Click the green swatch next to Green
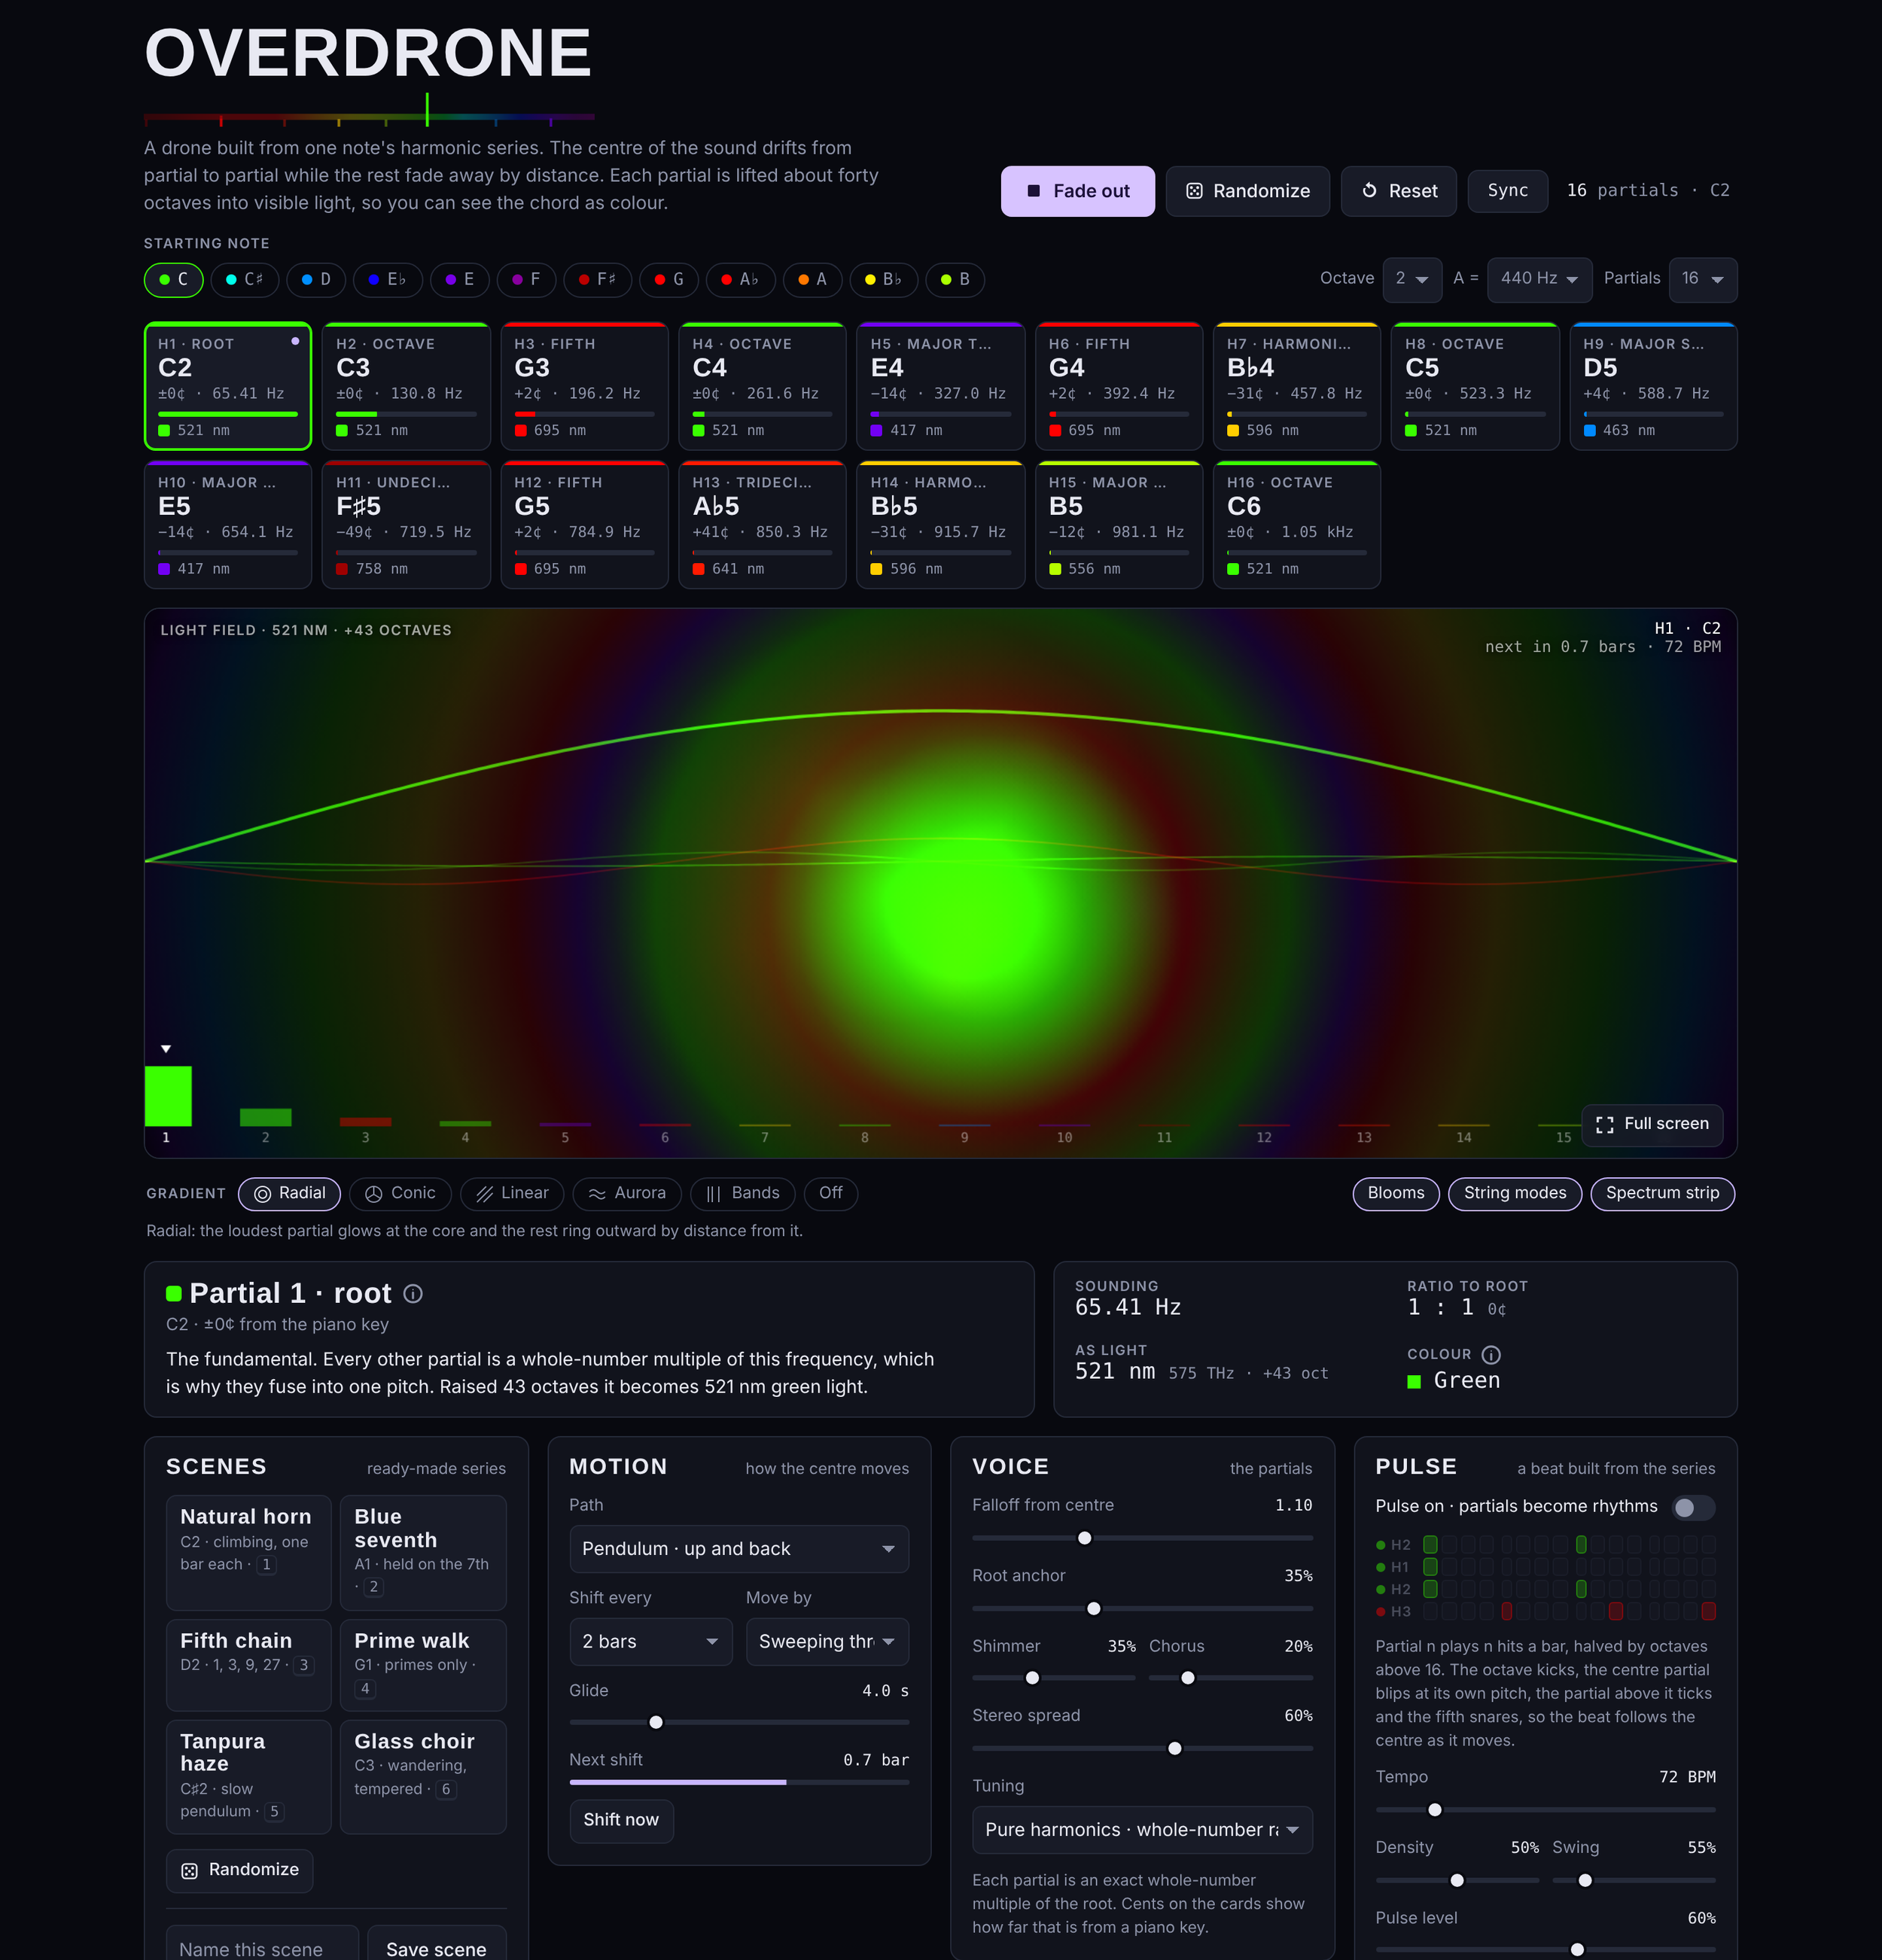1882x1960 pixels. pyautogui.click(x=1414, y=1382)
